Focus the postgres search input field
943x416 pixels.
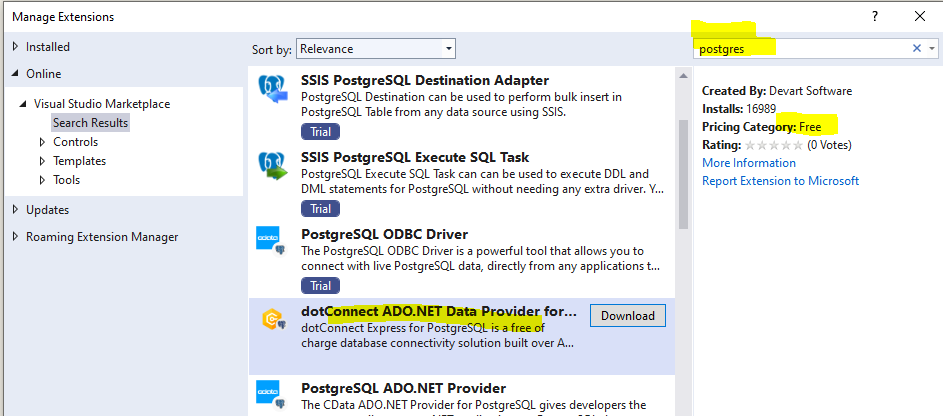[803, 49]
